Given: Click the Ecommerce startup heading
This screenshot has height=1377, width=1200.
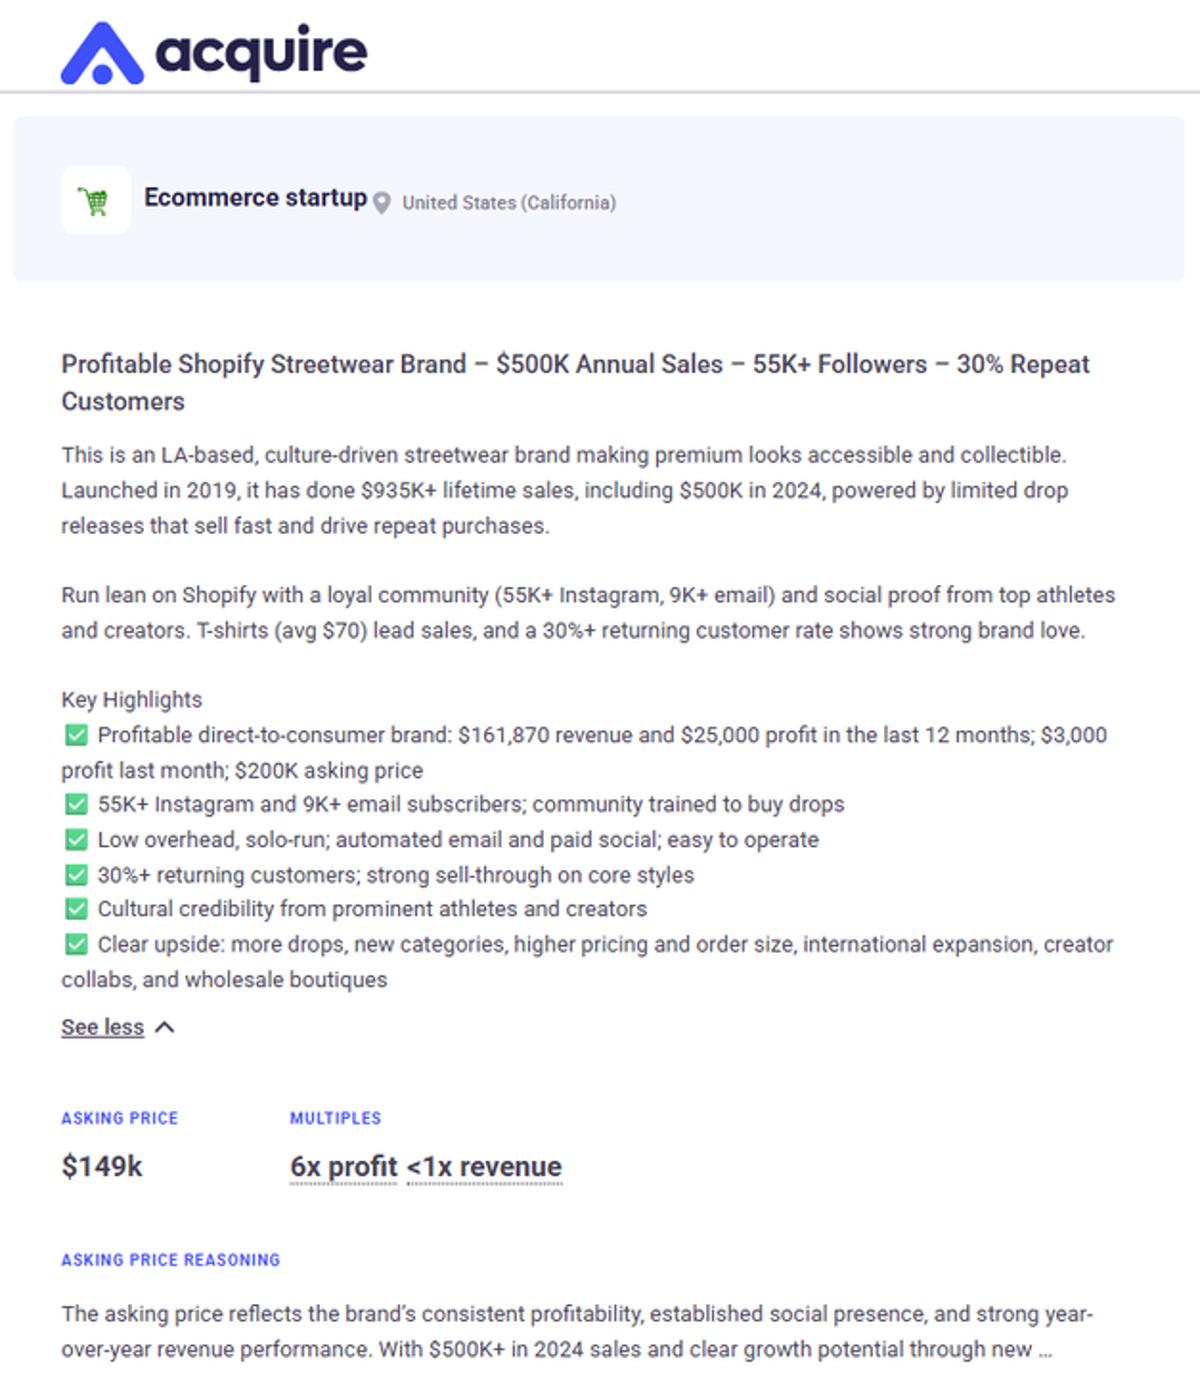Looking at the screenshot, I should point(255,198).
